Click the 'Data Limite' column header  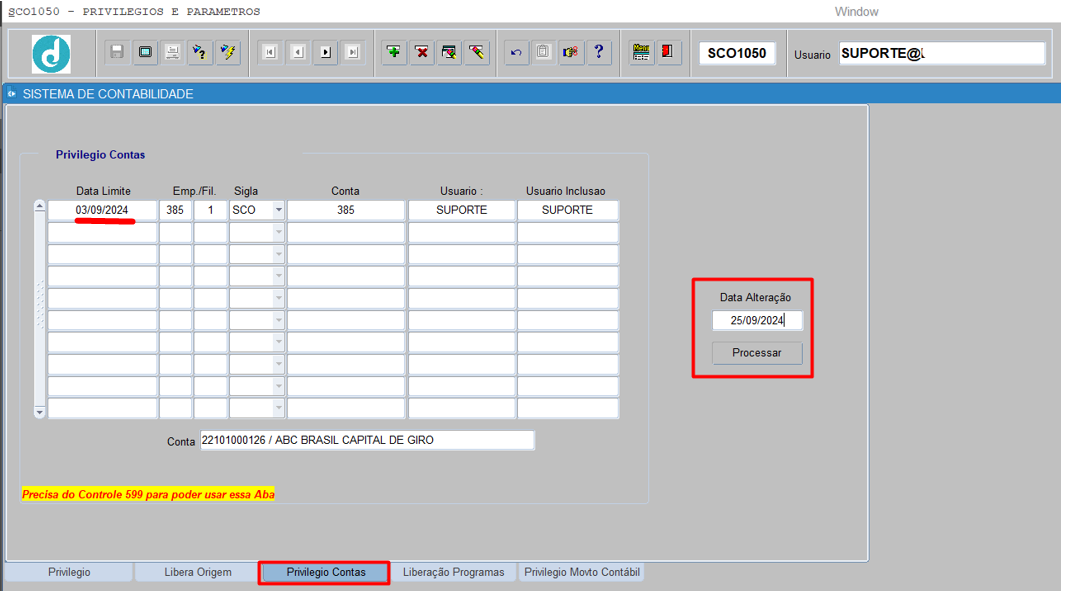pyautogui.click(x=103, y=191)
